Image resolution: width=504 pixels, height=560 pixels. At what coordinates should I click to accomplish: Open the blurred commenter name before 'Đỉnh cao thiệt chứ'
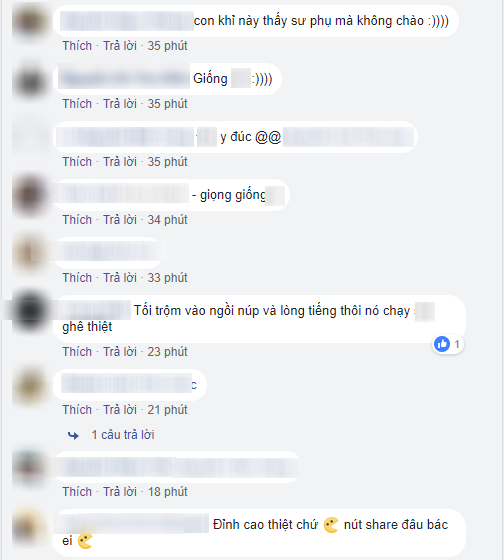tap(136, 524)
